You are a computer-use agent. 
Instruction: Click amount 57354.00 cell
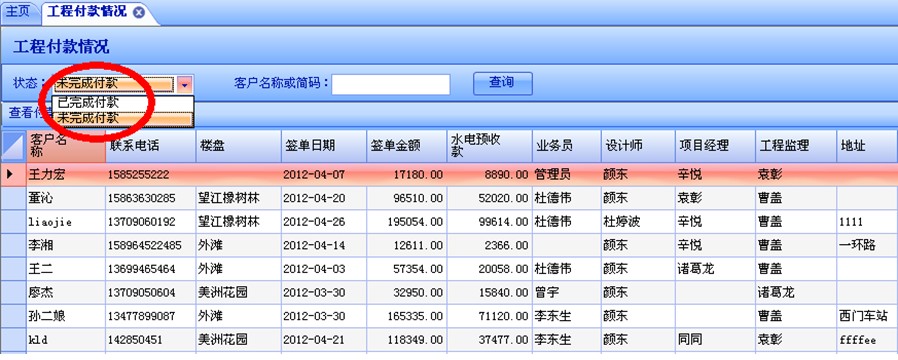coord(406,269)
